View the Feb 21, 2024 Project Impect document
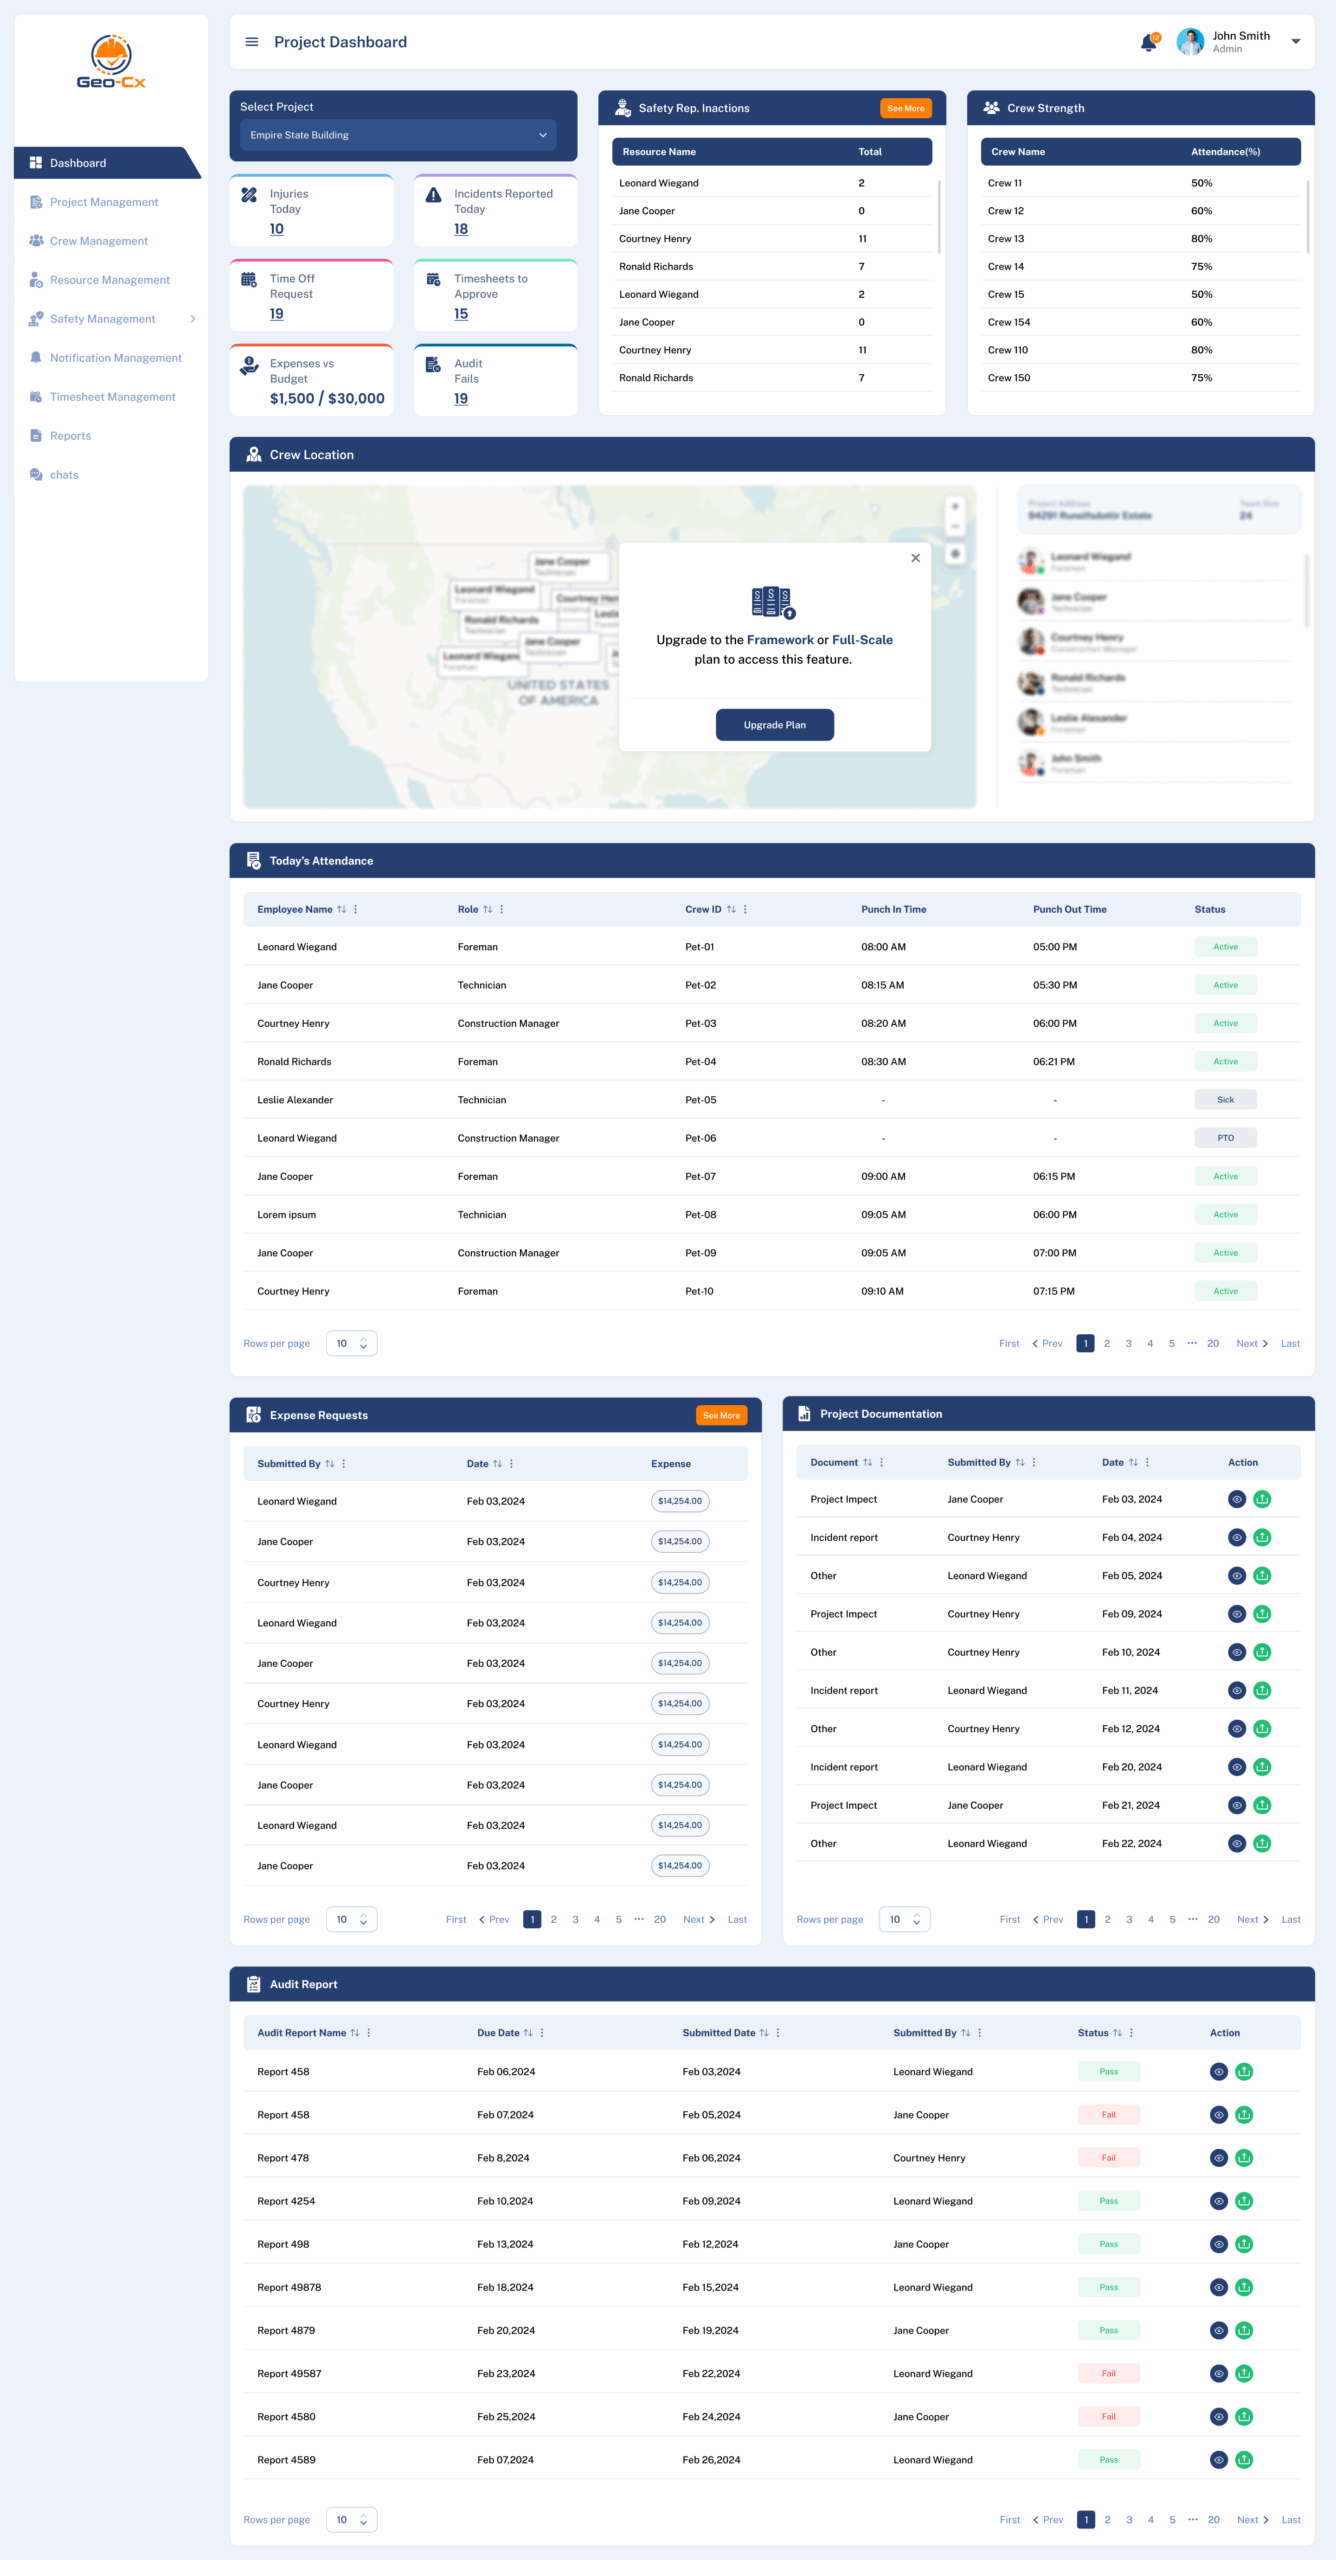The height and width of the screenshot is (2560, 1336). tap(1237, 1805)
